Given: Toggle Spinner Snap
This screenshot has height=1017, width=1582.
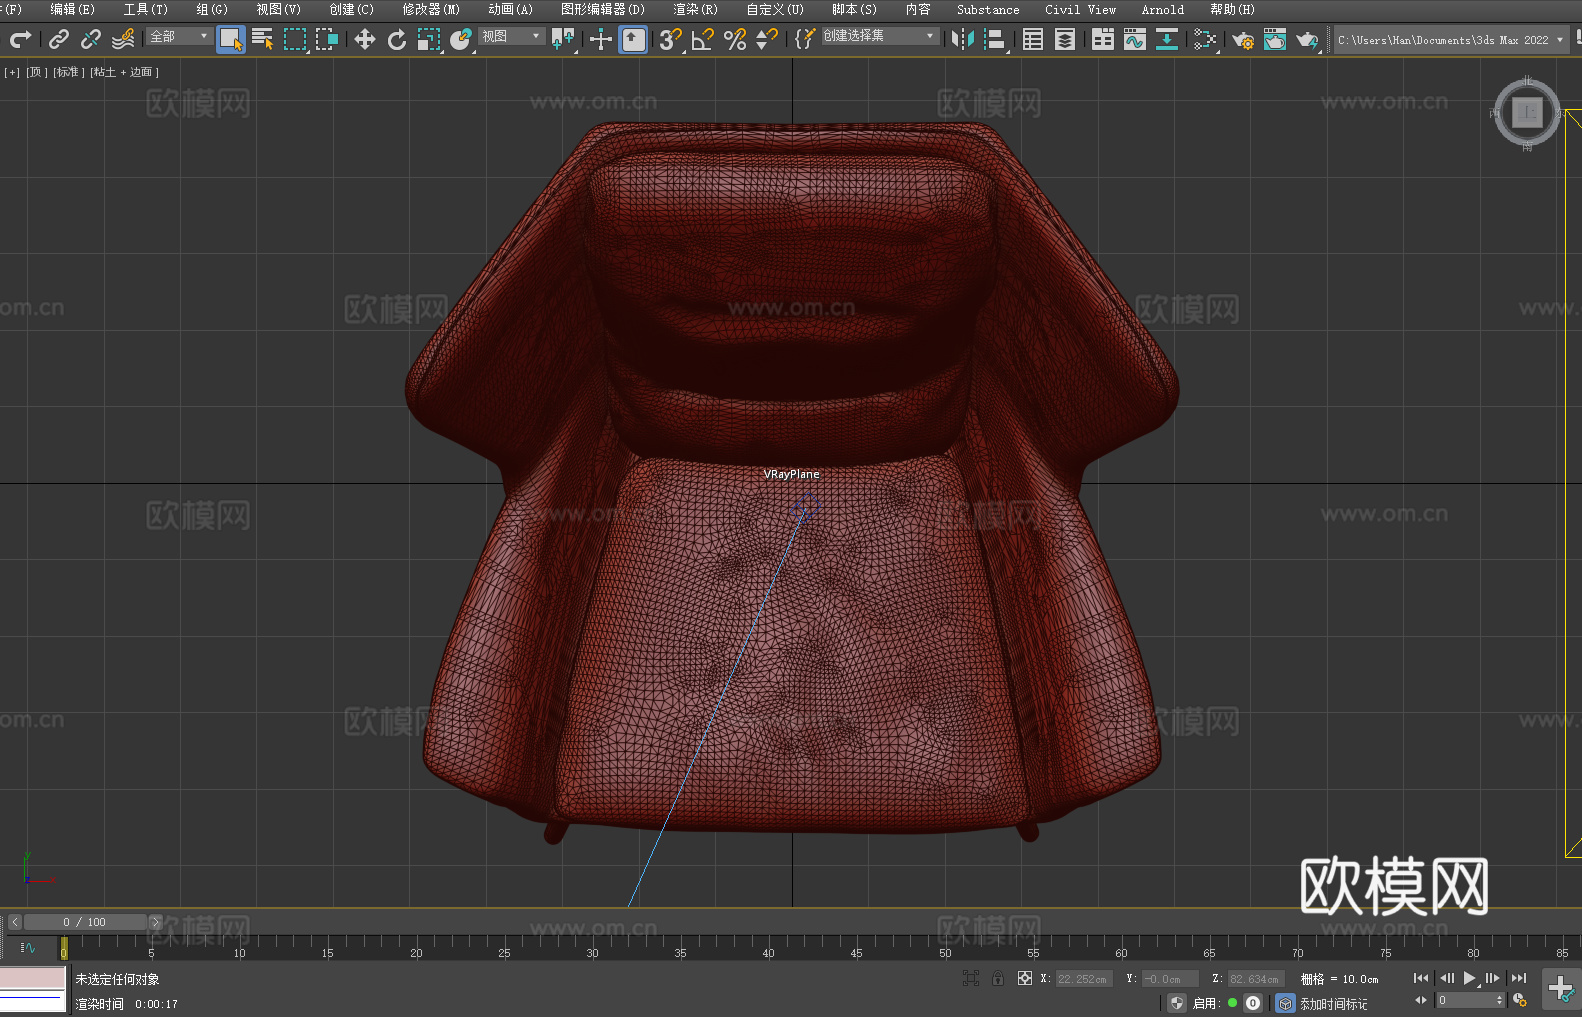Looking at the screenshot, I should tap(767, 39).
